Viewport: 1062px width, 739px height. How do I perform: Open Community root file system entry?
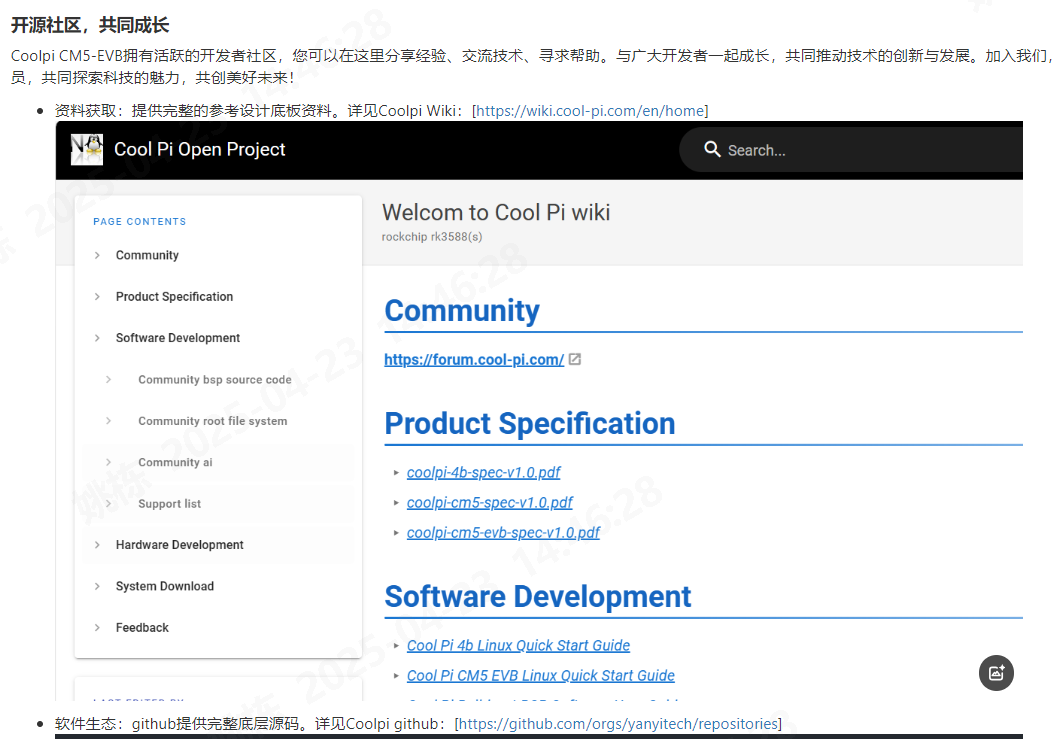tap(212, 421)
